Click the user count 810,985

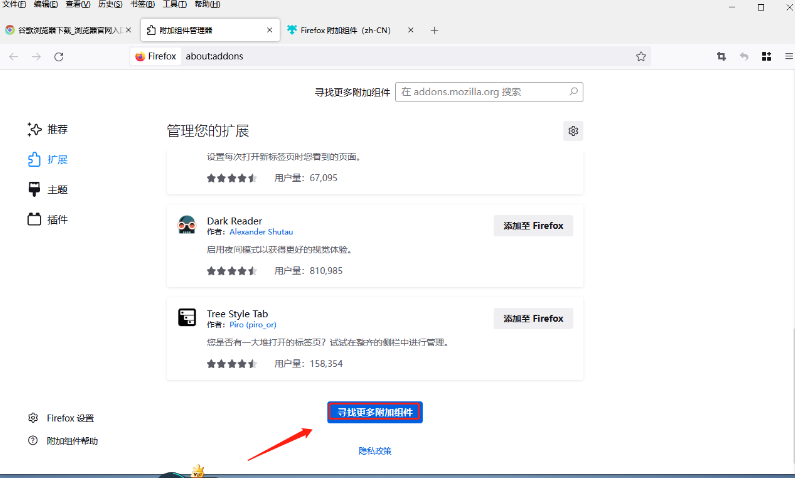(326, 271)
